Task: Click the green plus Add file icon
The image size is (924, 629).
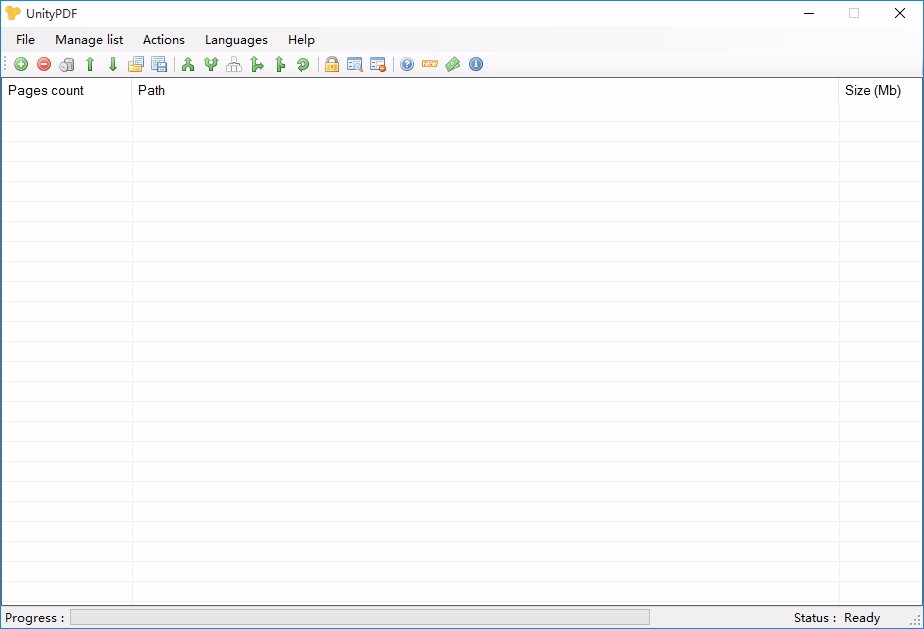Action: click(21, 64)
